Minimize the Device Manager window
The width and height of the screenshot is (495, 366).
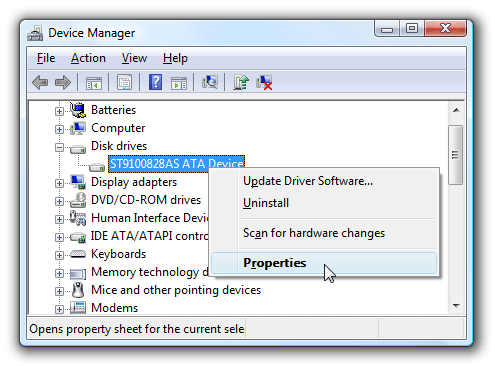pos(387,29)
